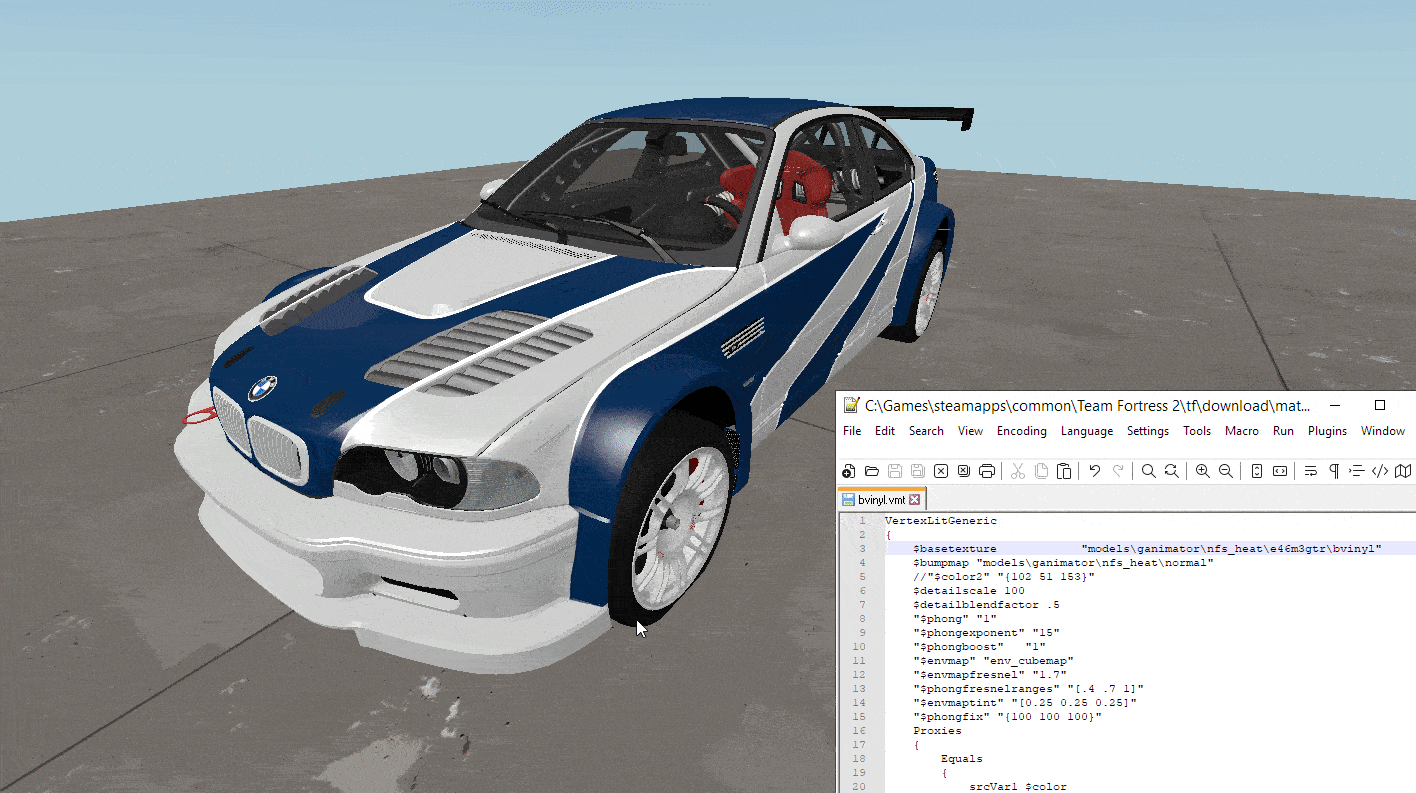
Task: Click the Equals keyword line
Action: (962, 758)
